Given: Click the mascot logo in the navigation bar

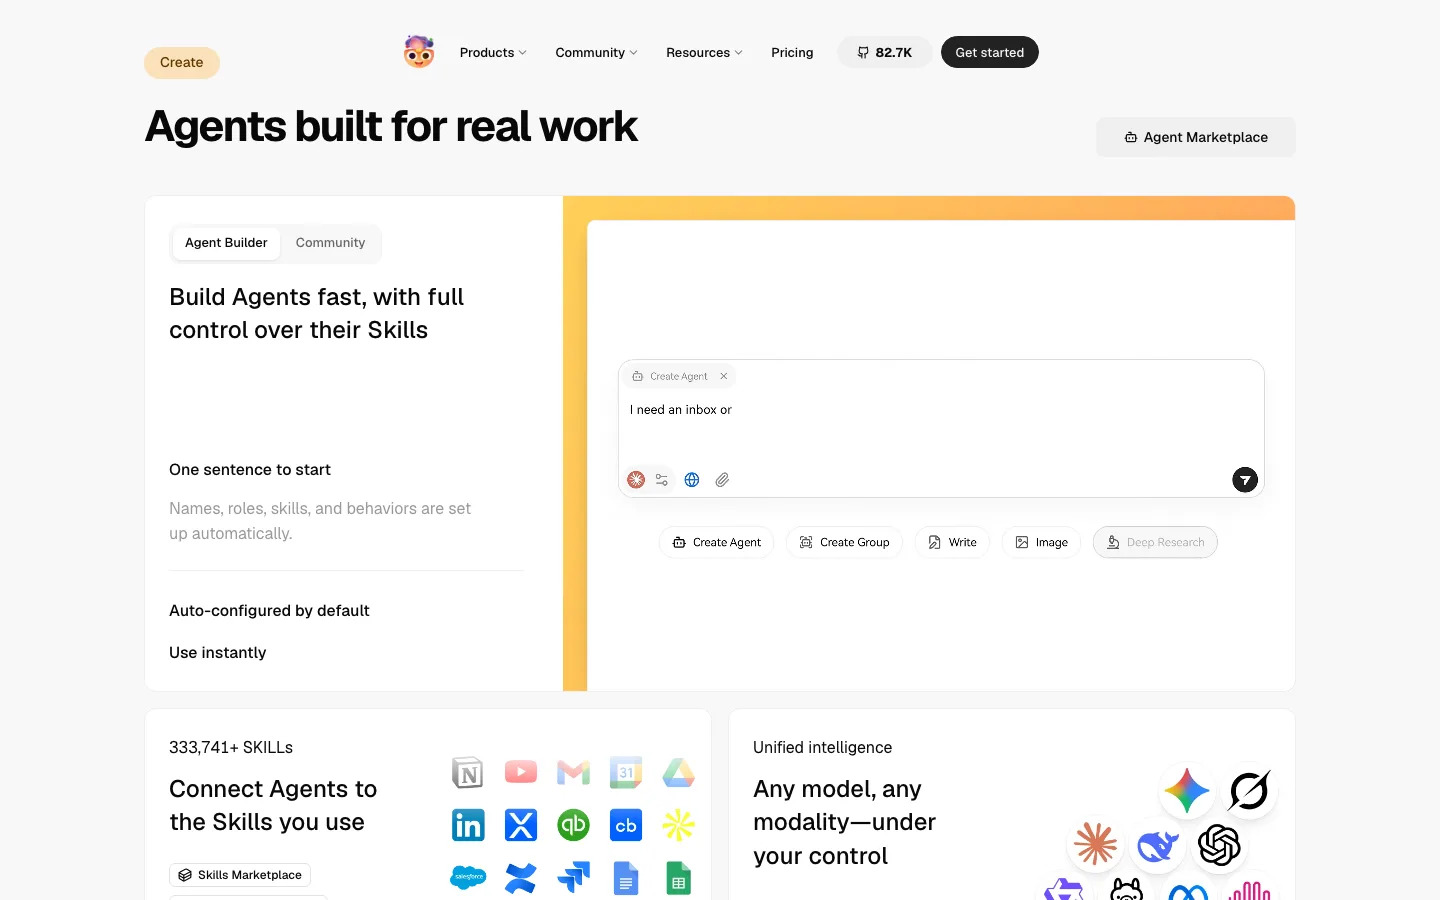Looking at the screenshot, I should pyautogui.click(x=419, y=52).
